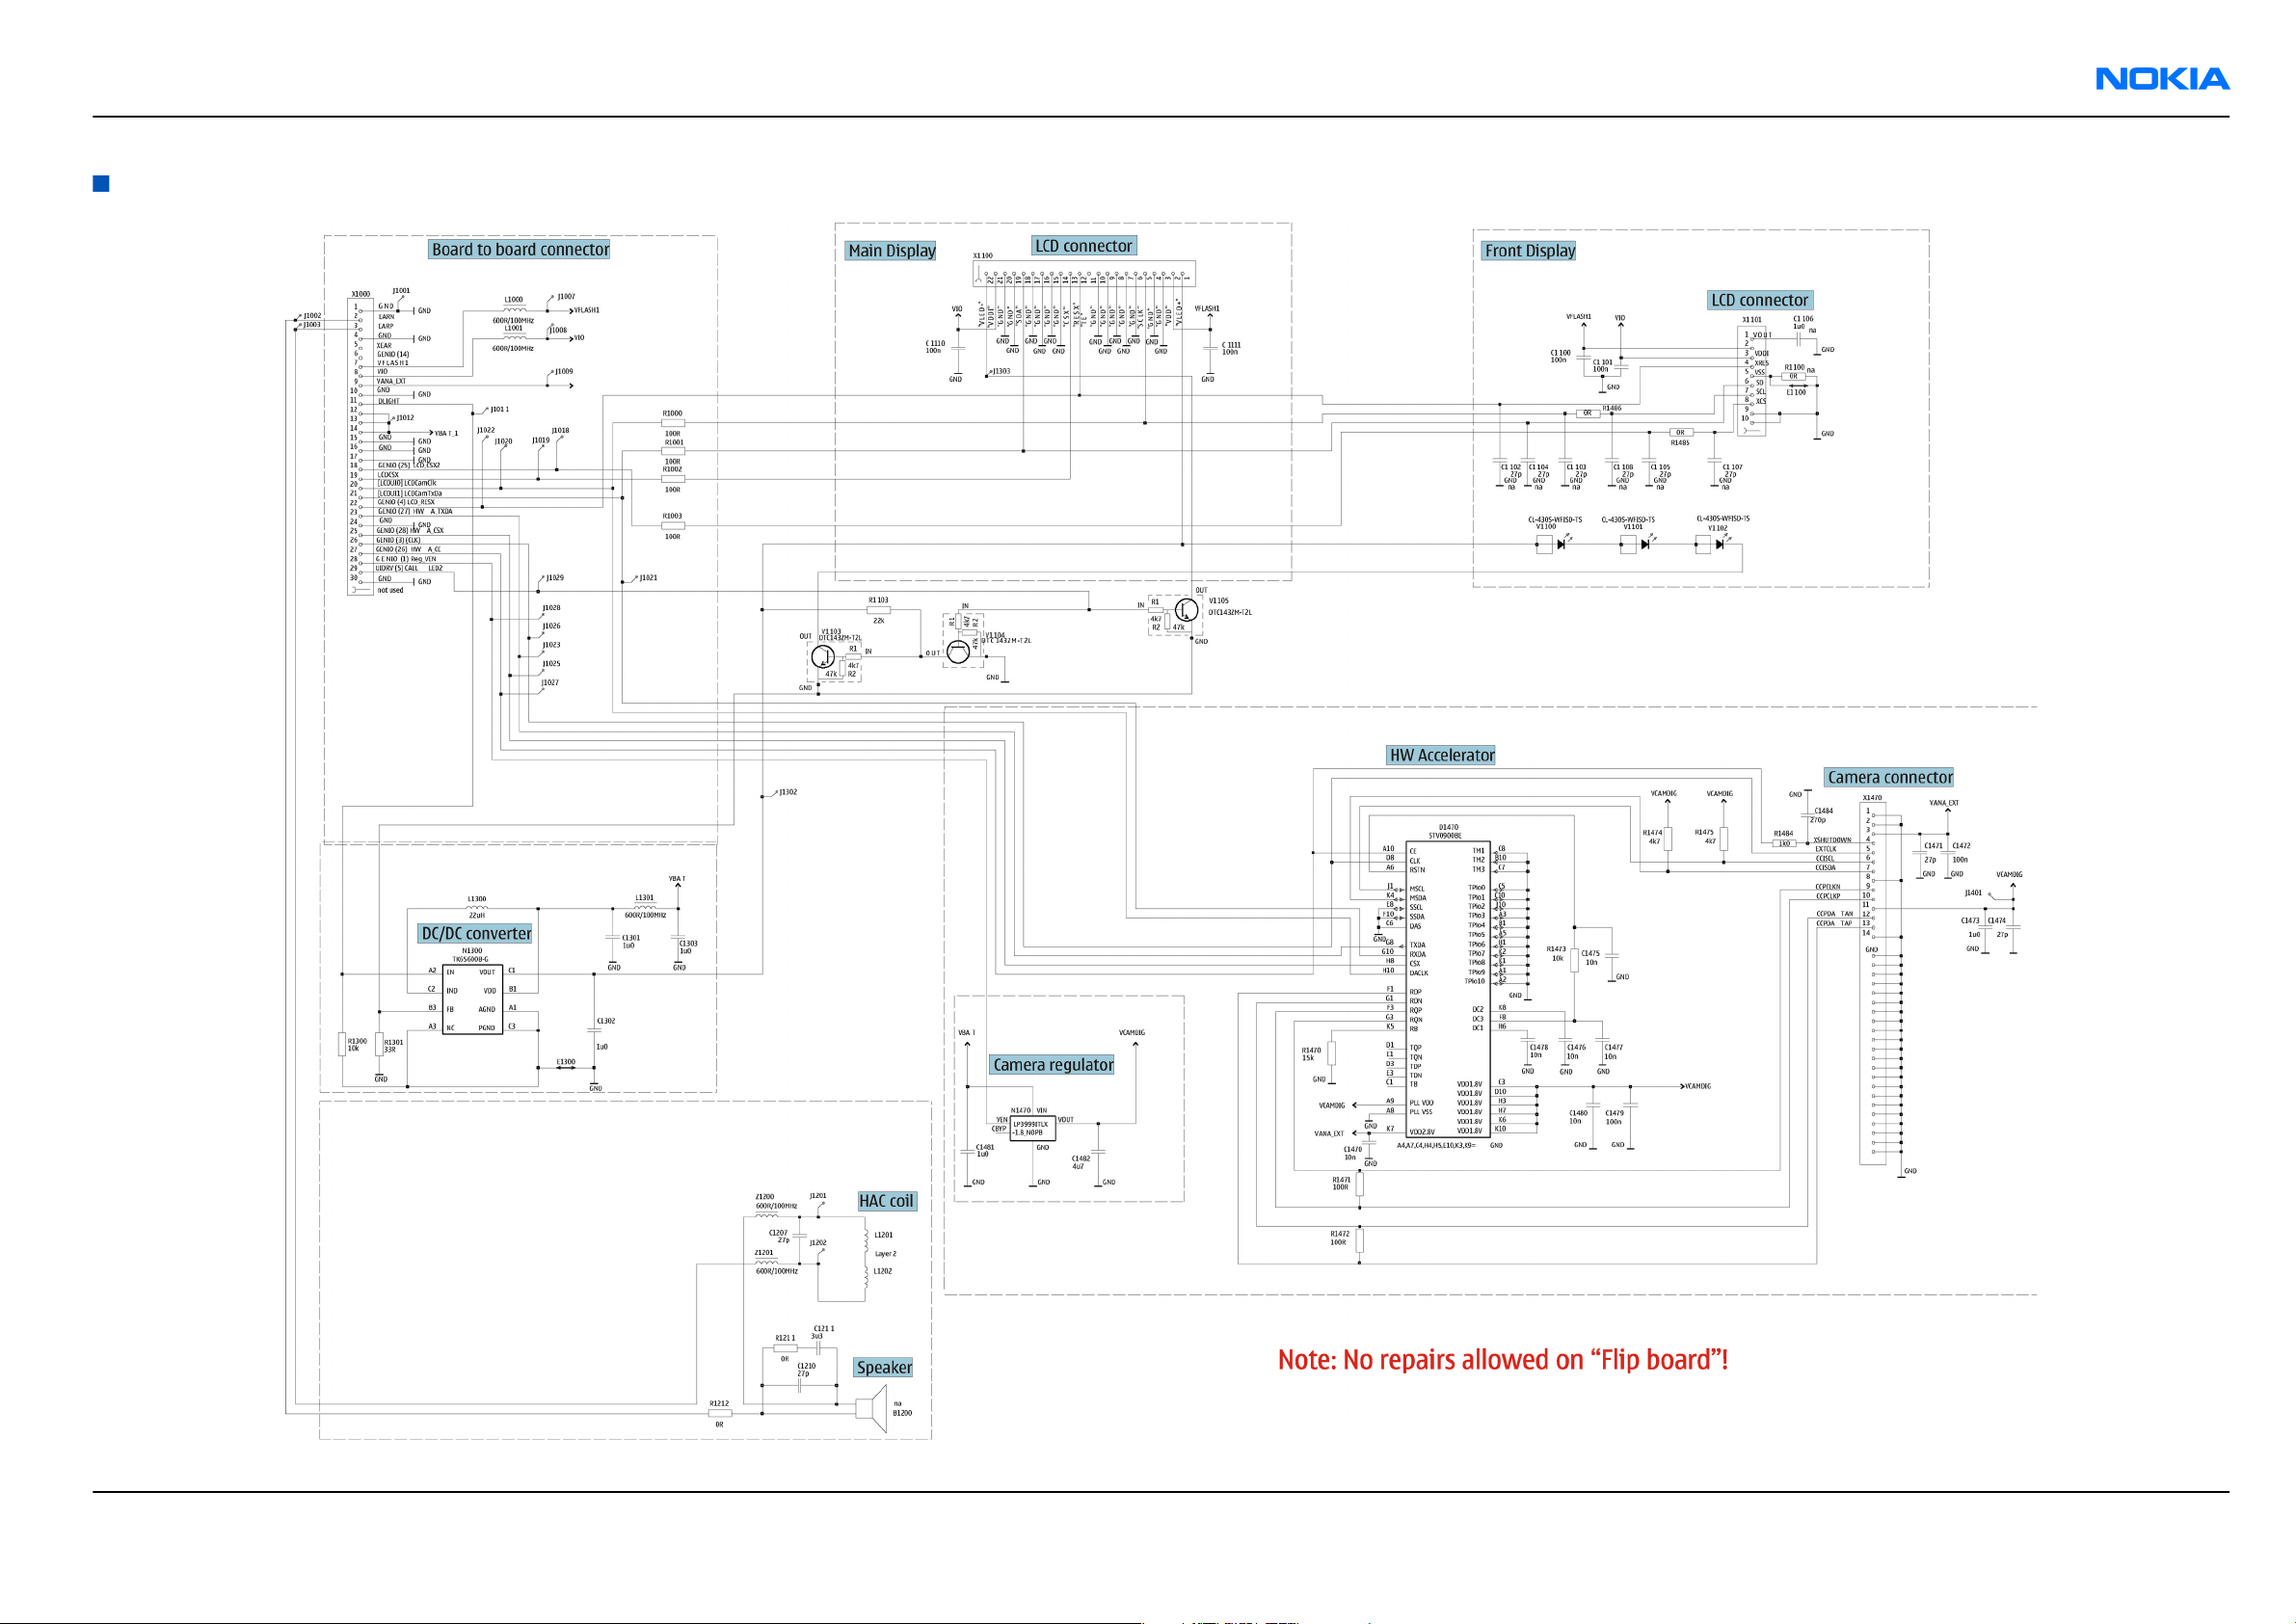Click the L1300 22uH inductor symbol

click(477, 907)
